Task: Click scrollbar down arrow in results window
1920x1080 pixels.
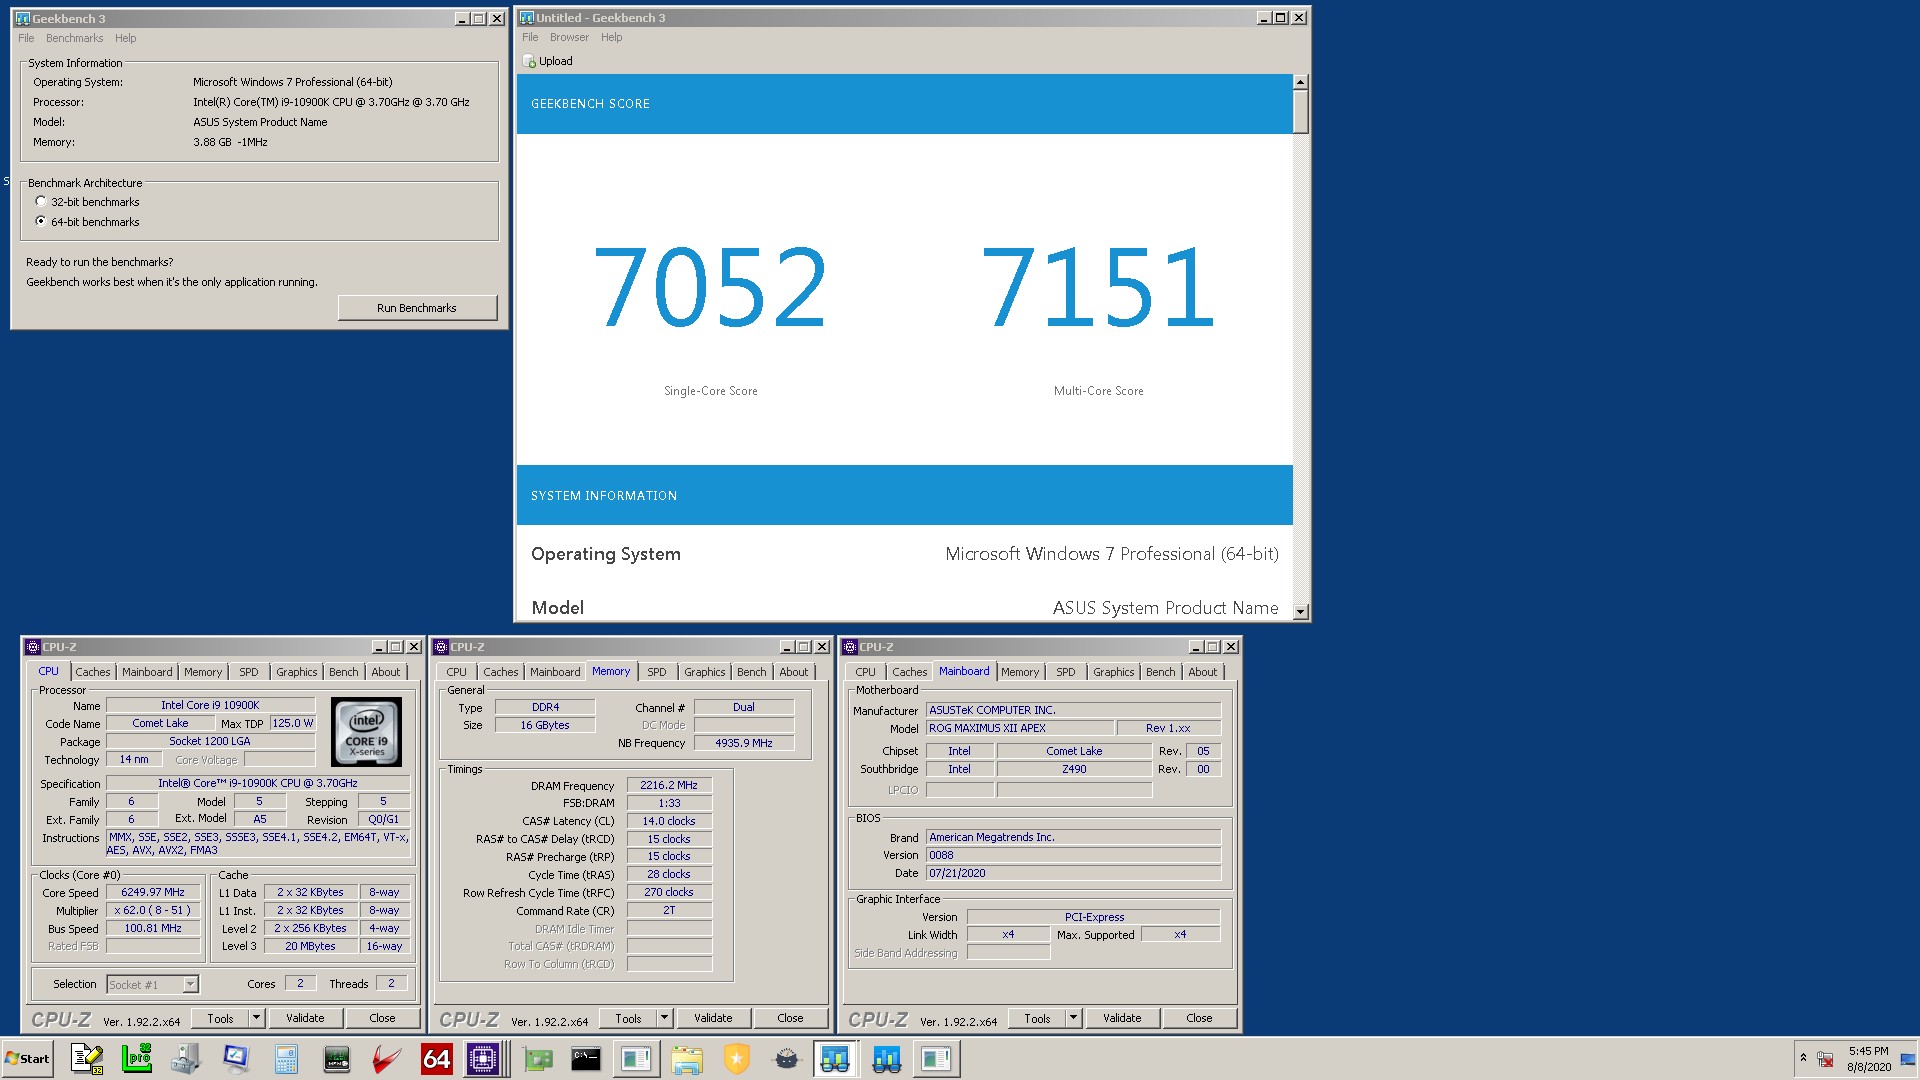Action: point(1300,611)
